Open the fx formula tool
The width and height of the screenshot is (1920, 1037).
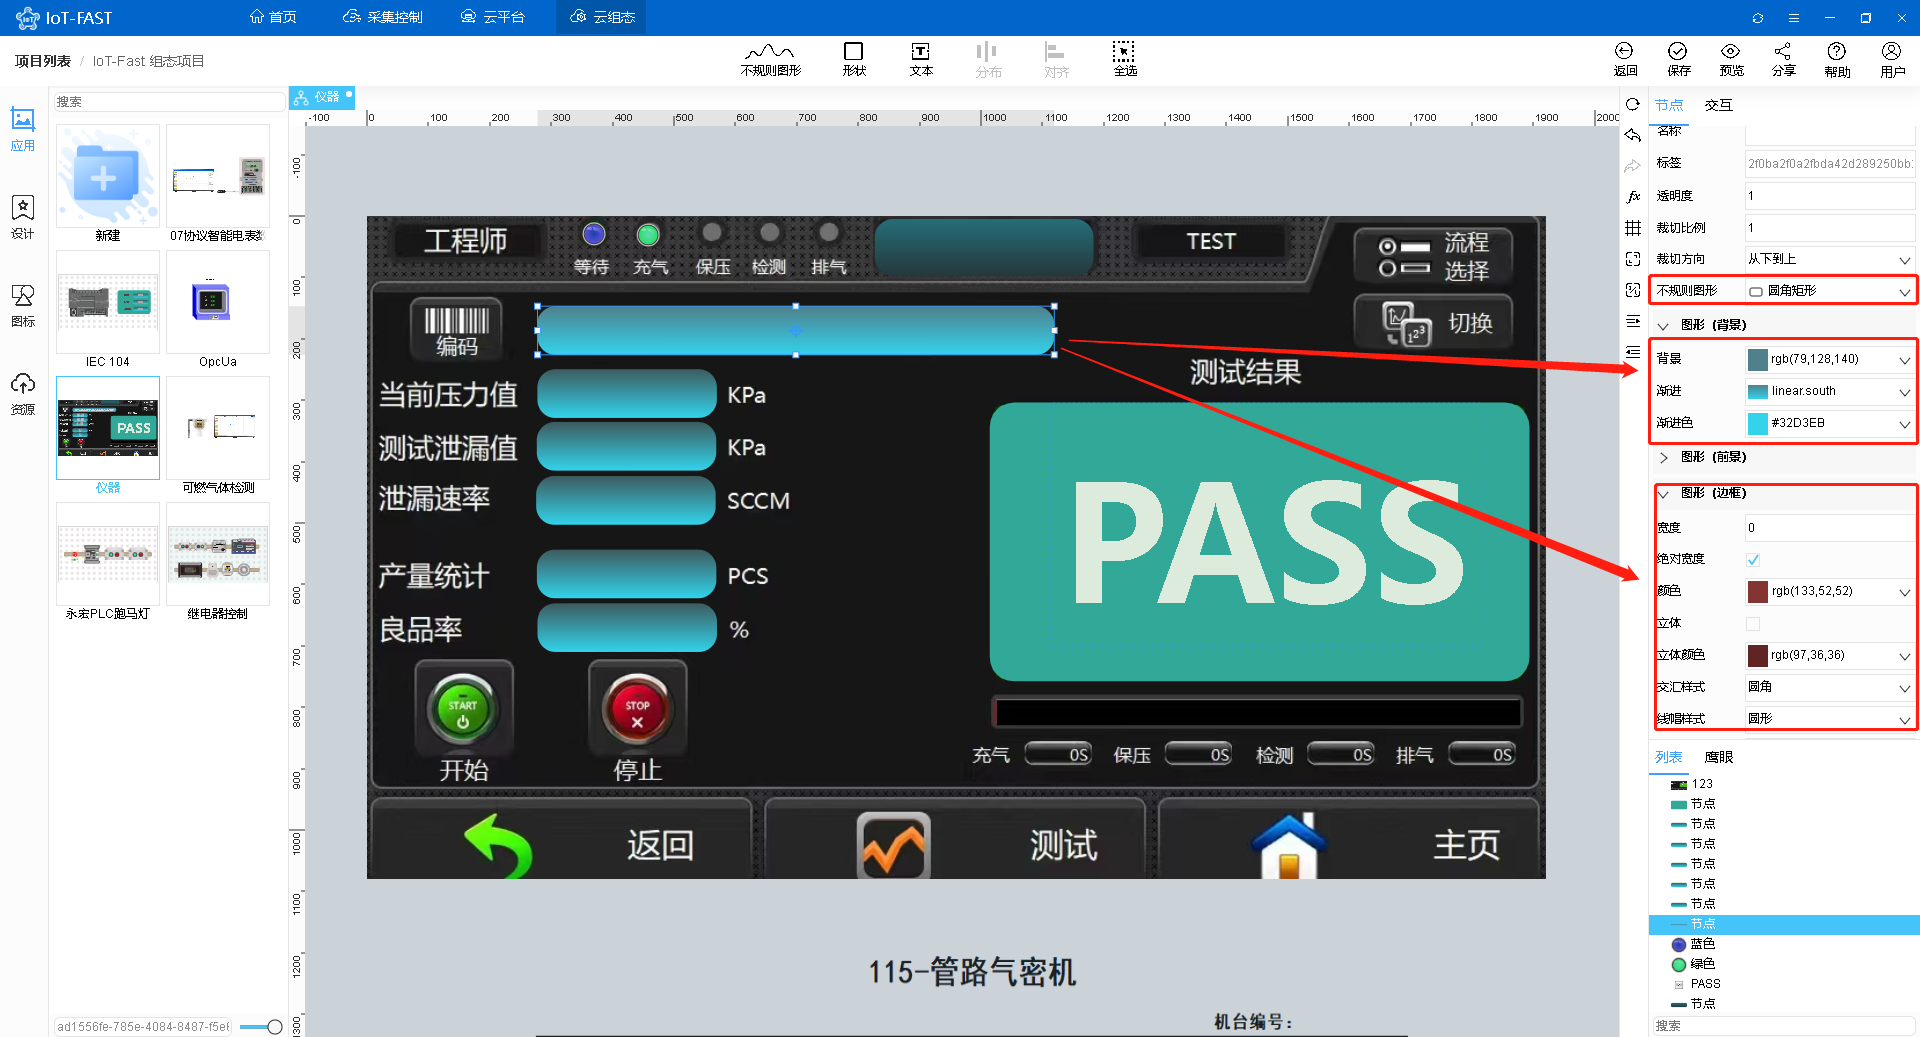coord(1633,197)
